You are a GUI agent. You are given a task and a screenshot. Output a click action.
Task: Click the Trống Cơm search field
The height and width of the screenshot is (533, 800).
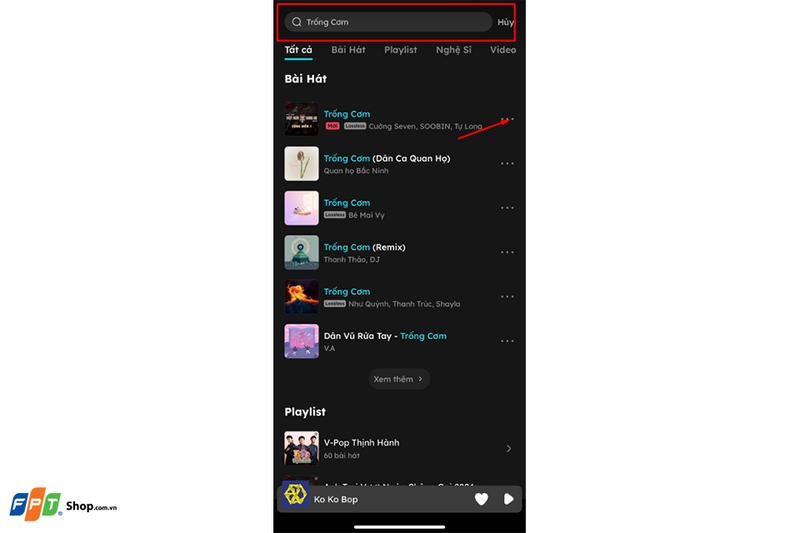click(388, 22)
